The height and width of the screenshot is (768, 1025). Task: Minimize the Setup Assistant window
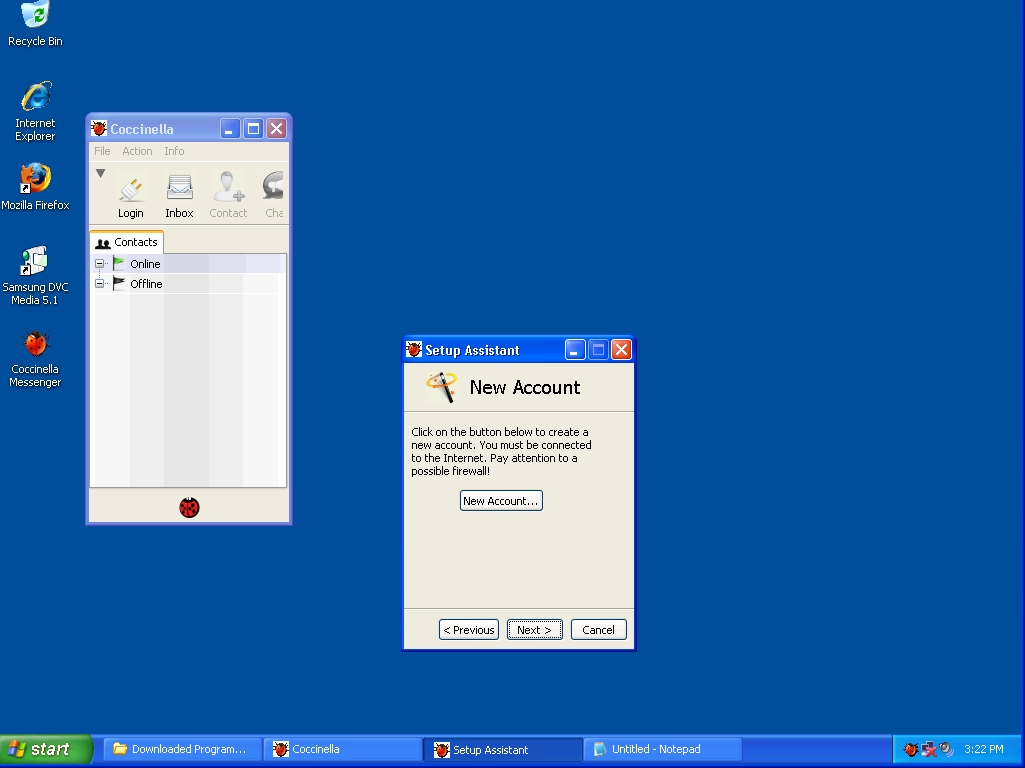coord(575,350)
